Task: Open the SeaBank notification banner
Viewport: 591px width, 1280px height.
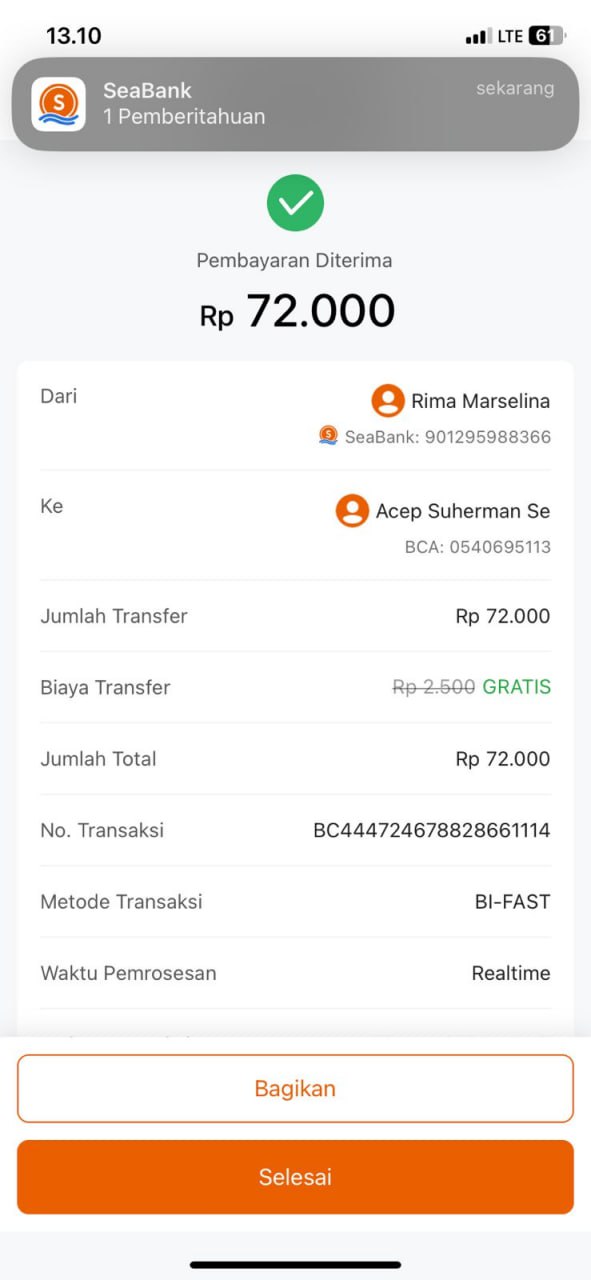Action: 295,104
